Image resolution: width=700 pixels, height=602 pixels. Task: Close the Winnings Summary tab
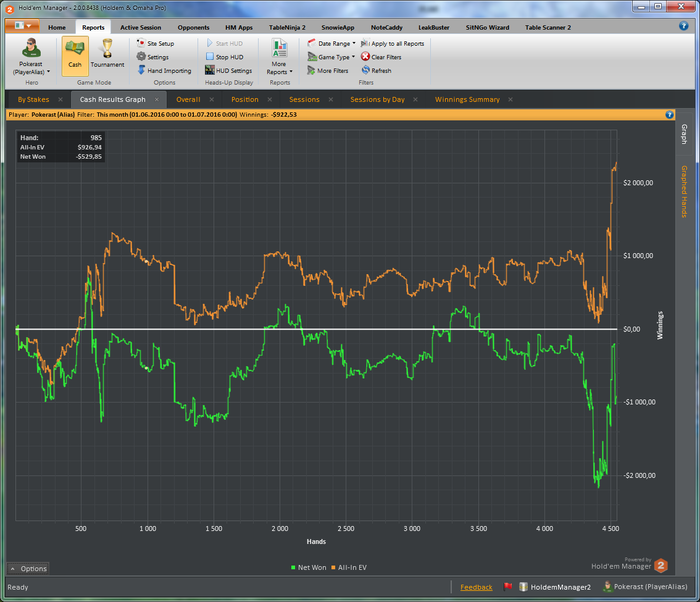(510, 99)
